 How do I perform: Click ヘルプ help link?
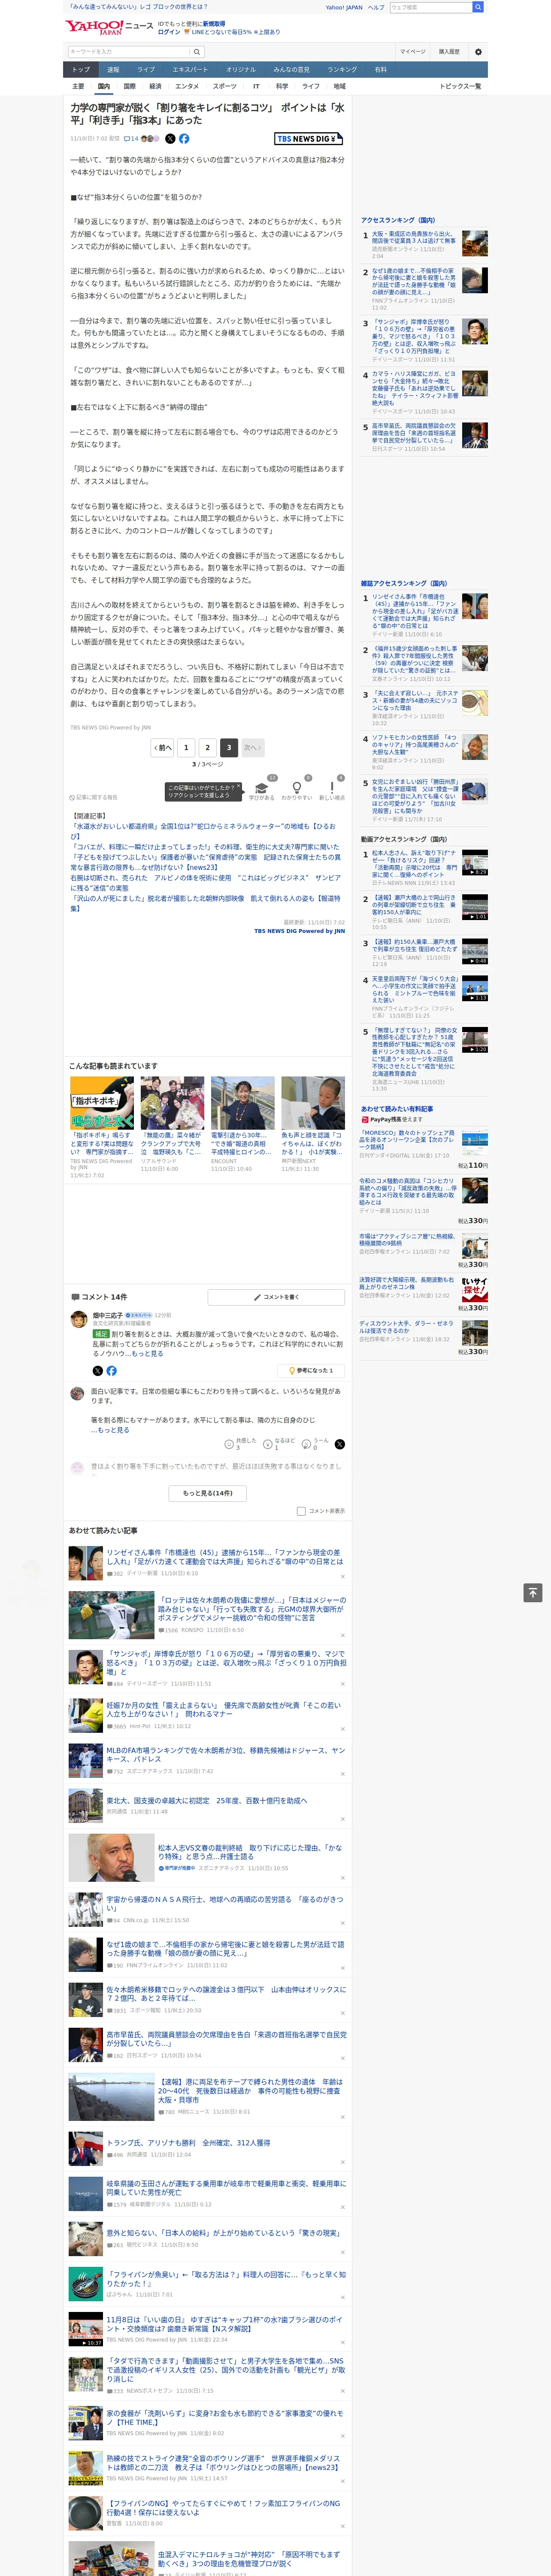376,7
